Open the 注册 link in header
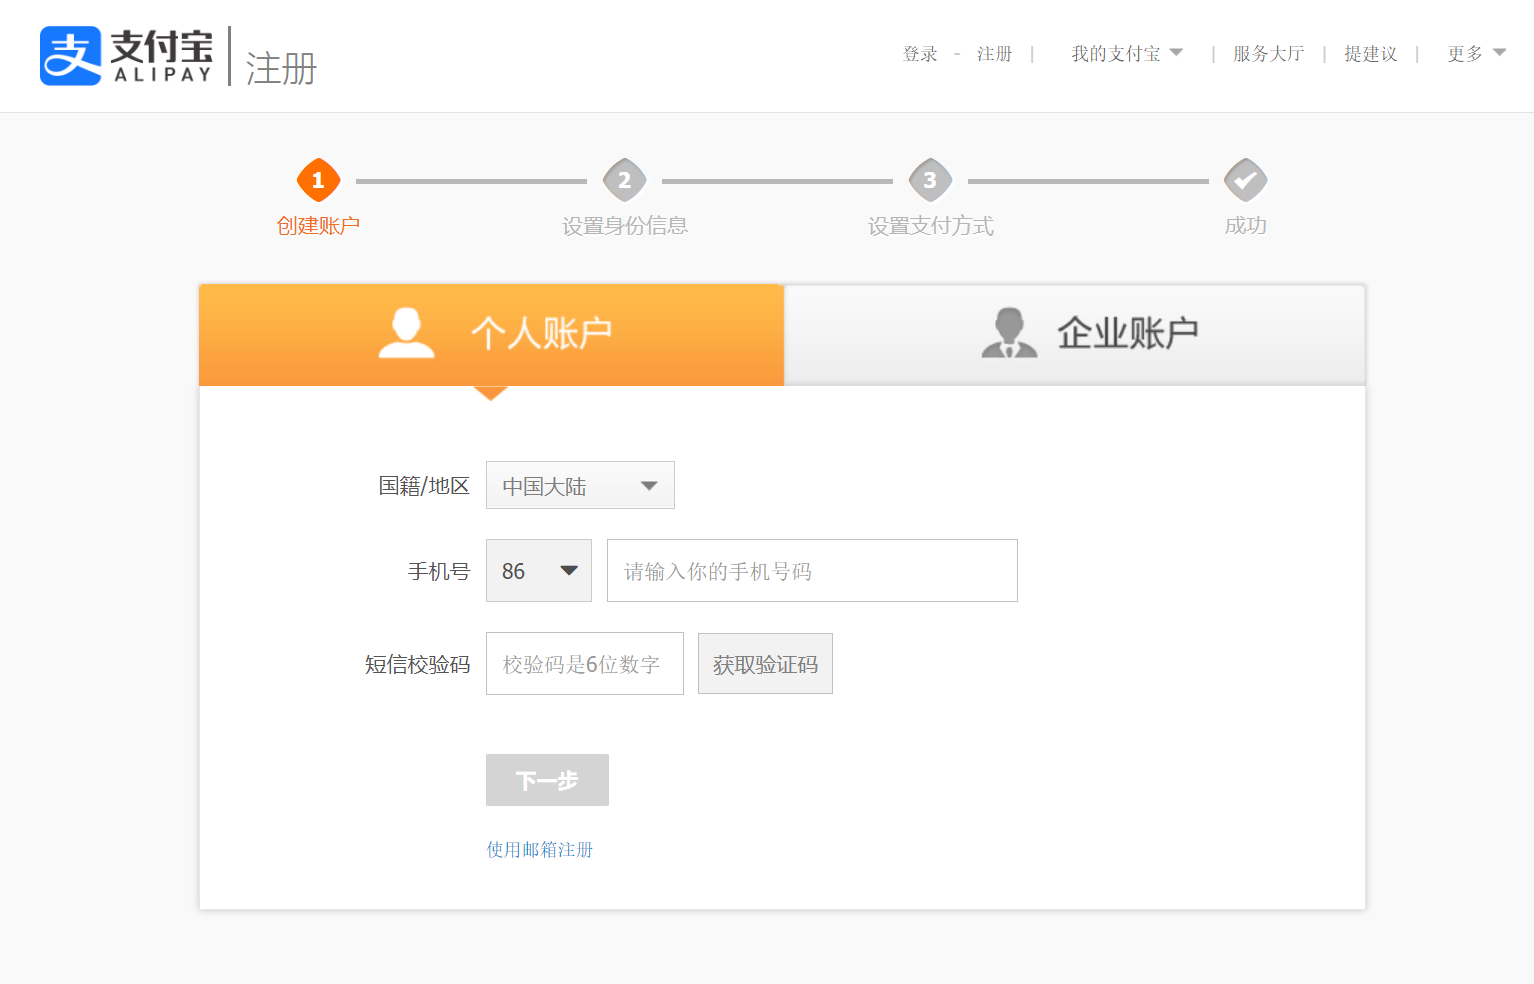 click(x=995, y=54)
